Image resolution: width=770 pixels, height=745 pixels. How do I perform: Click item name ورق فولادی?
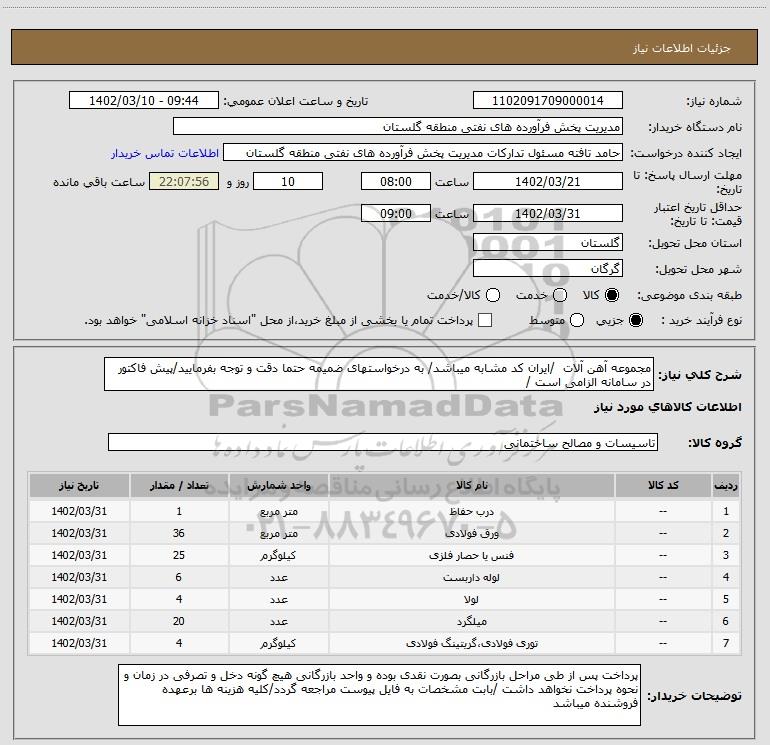(471, 533)
